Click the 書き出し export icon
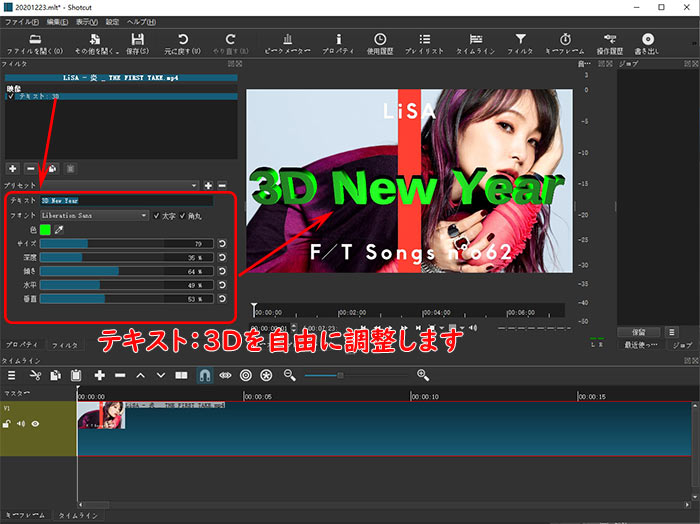The image size is (700, 524). click(647, 44)
